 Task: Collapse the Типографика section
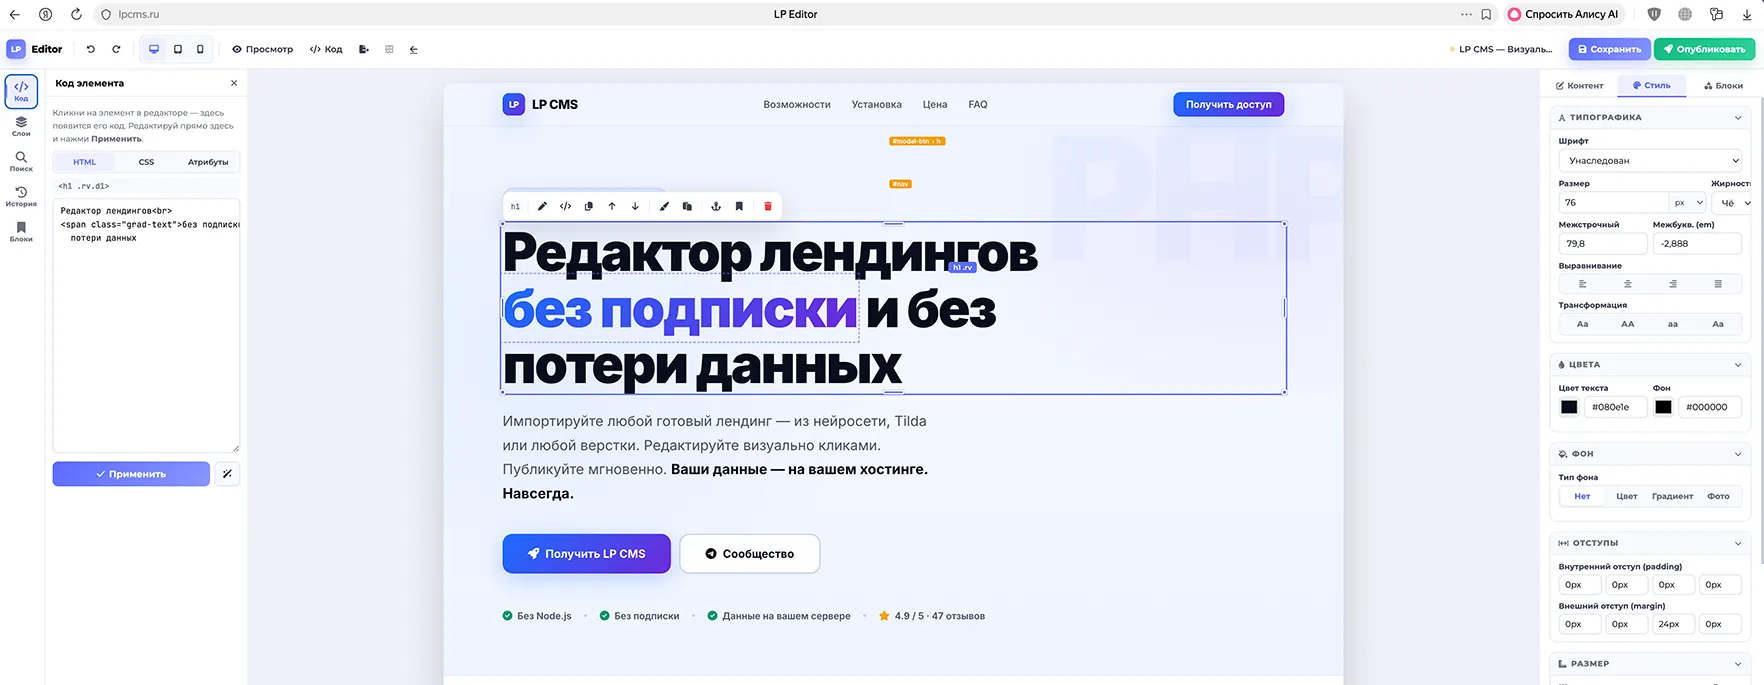(x=1738, y=118)
